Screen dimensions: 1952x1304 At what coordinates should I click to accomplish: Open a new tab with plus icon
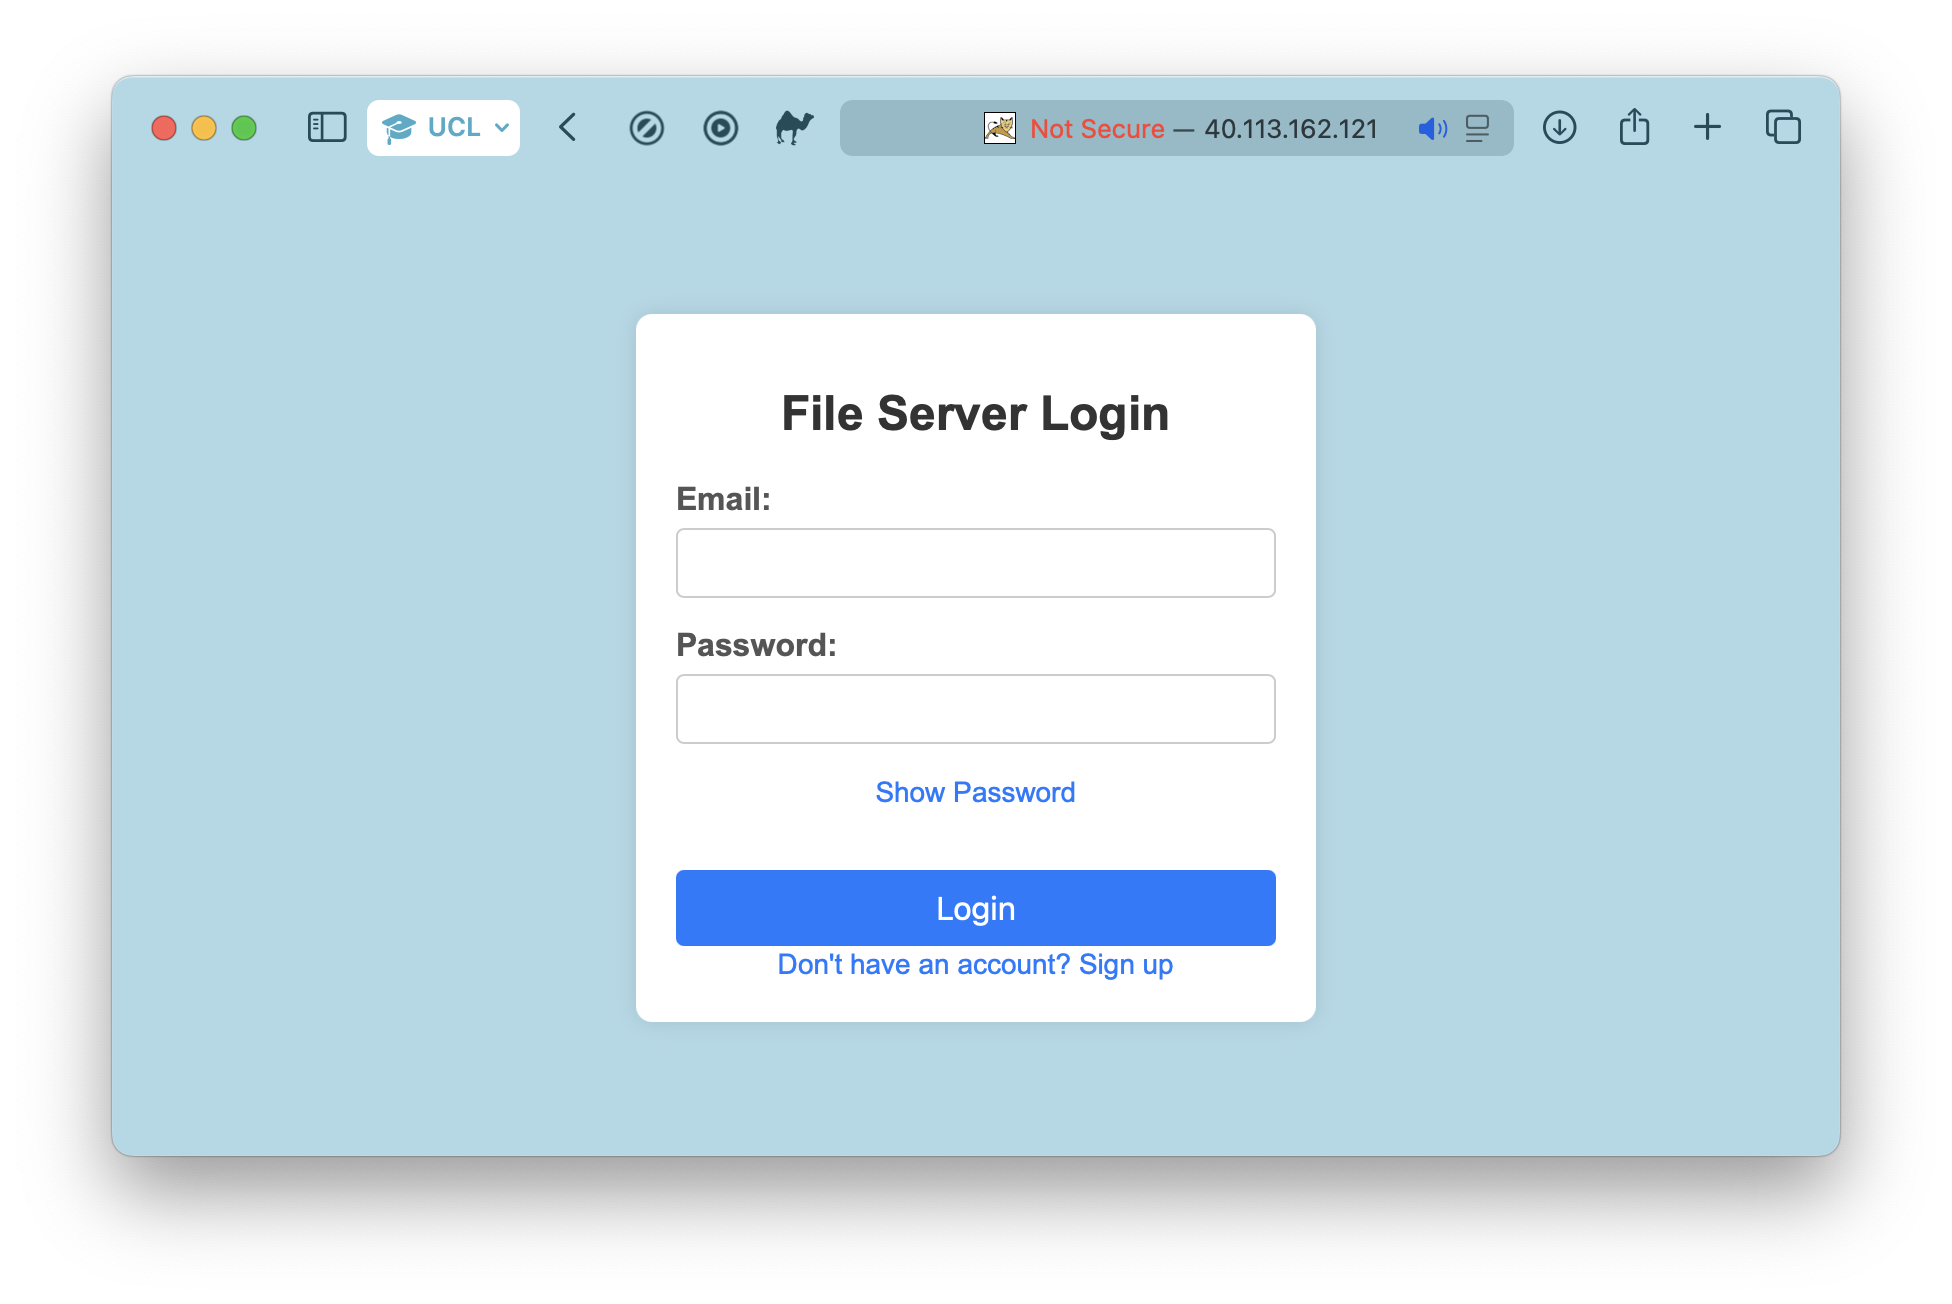click(x=1707, y=127)
